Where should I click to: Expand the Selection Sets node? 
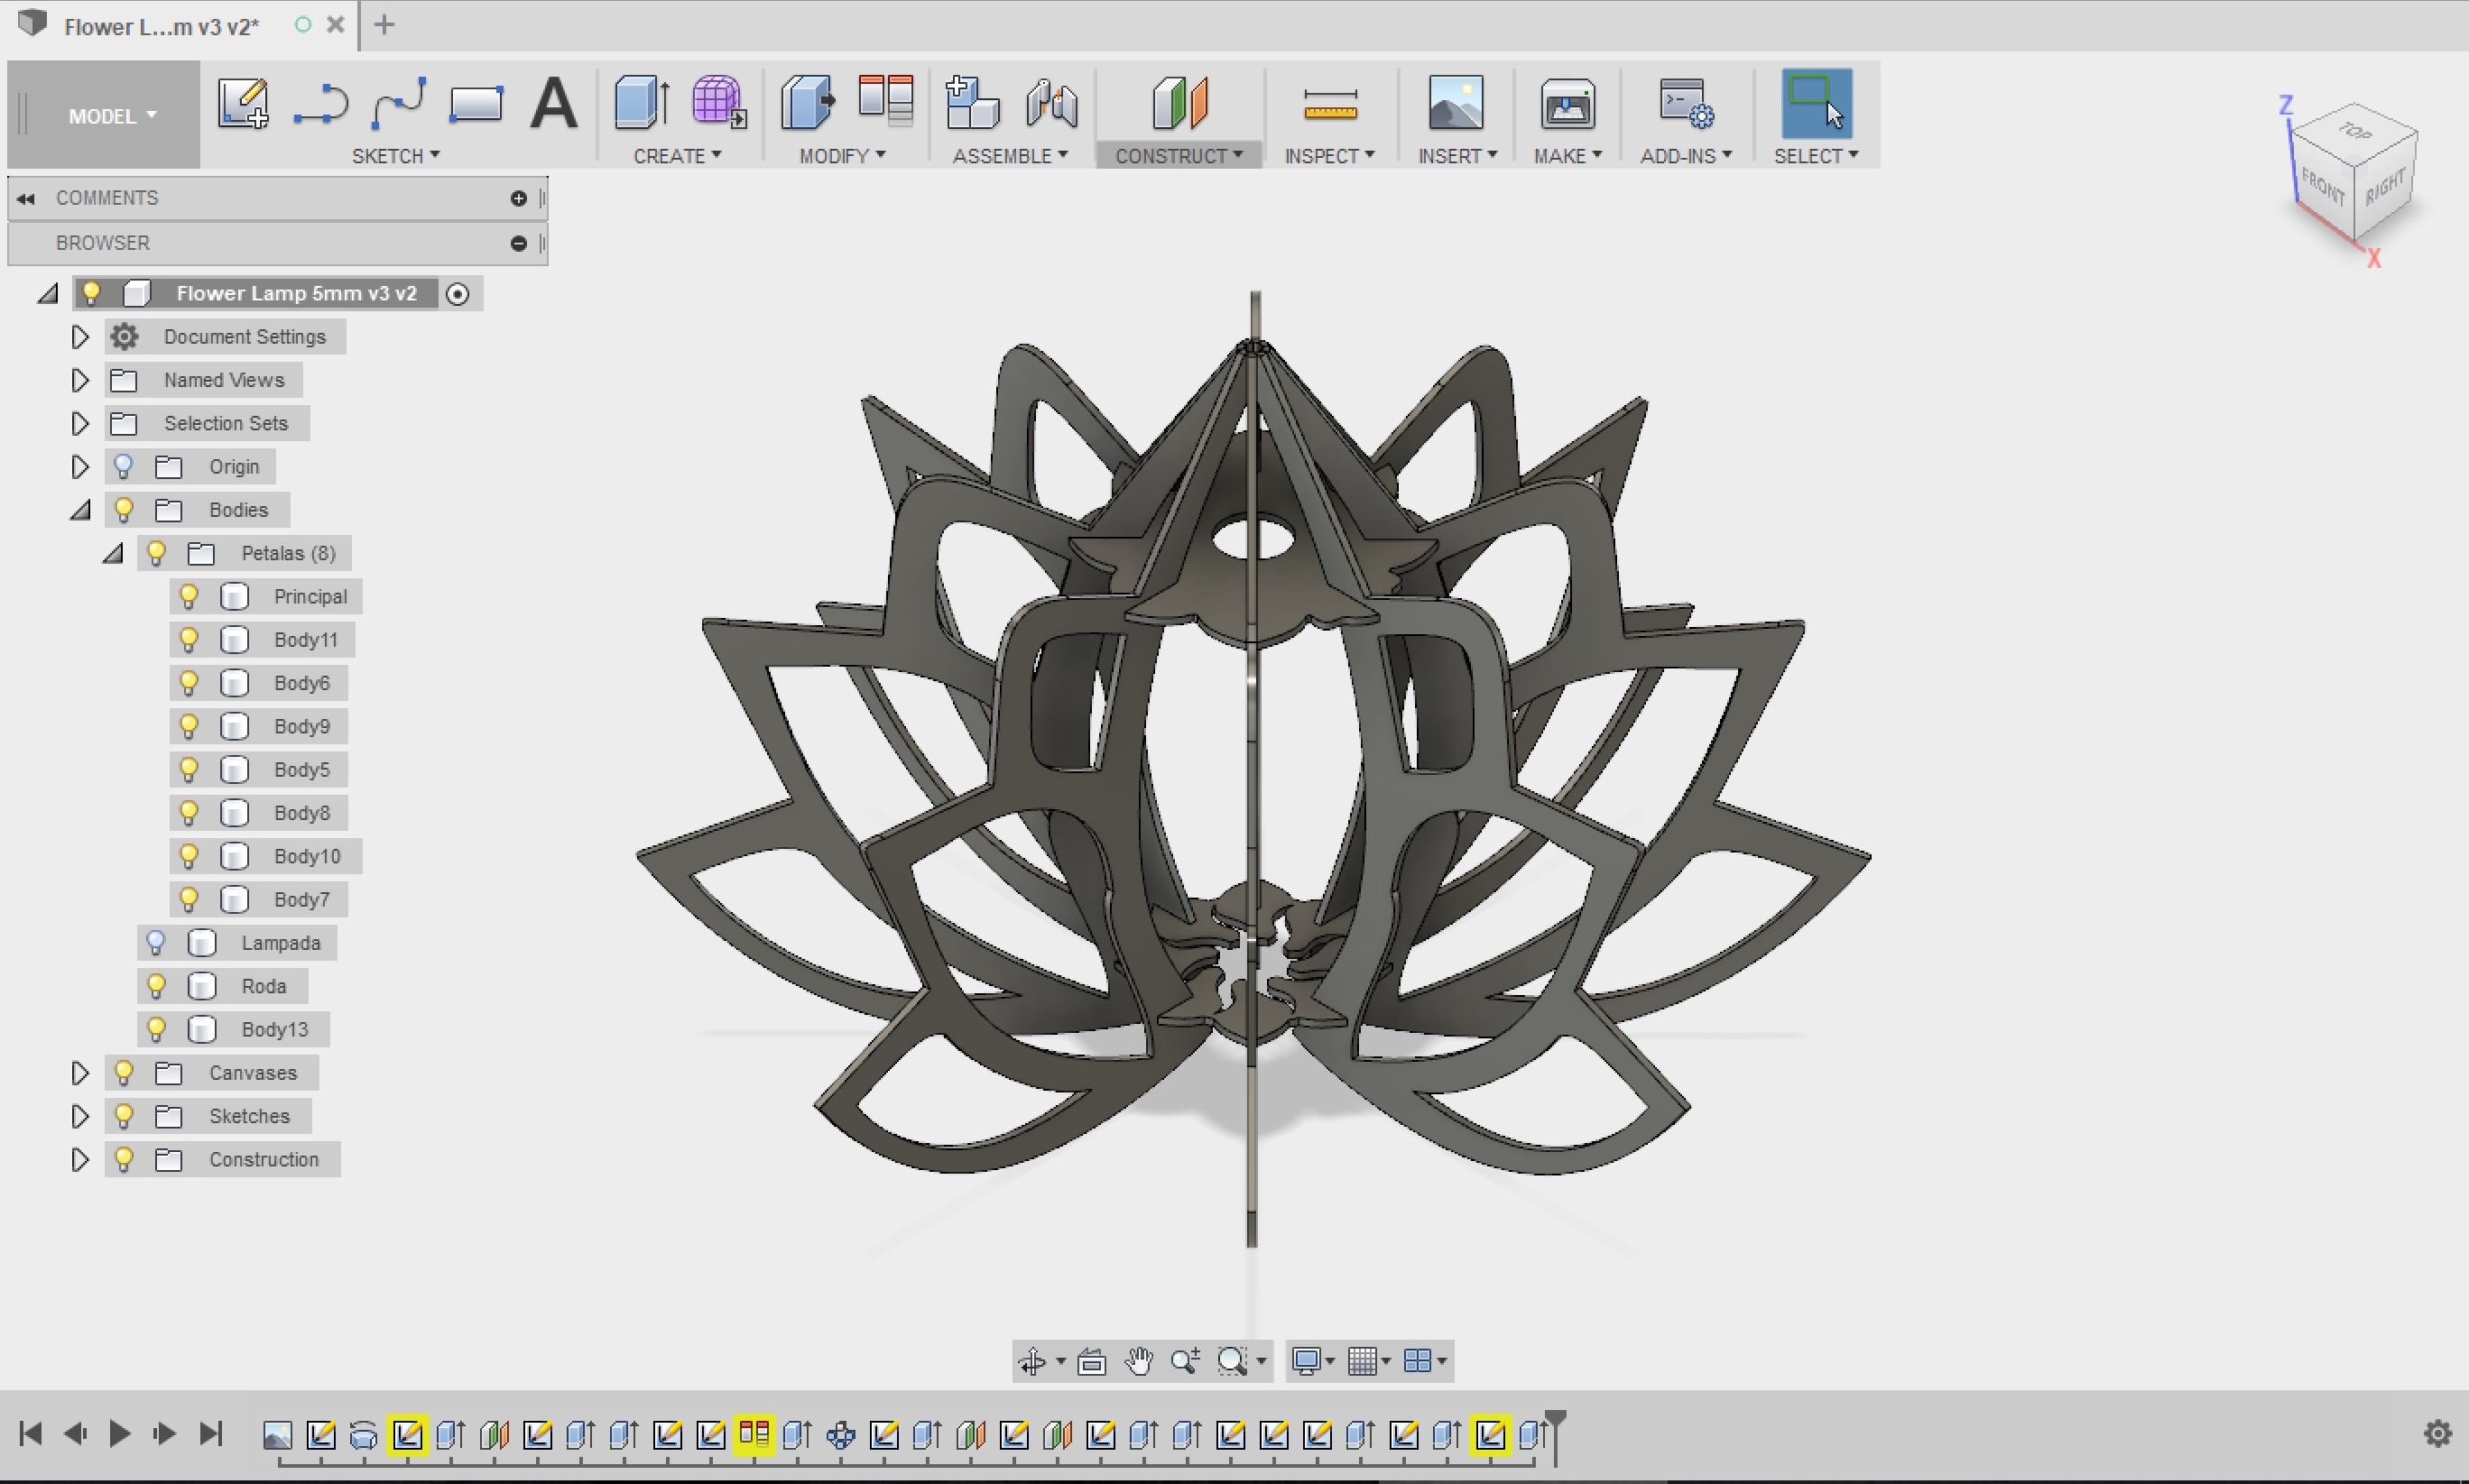click(x=80, y=423)
